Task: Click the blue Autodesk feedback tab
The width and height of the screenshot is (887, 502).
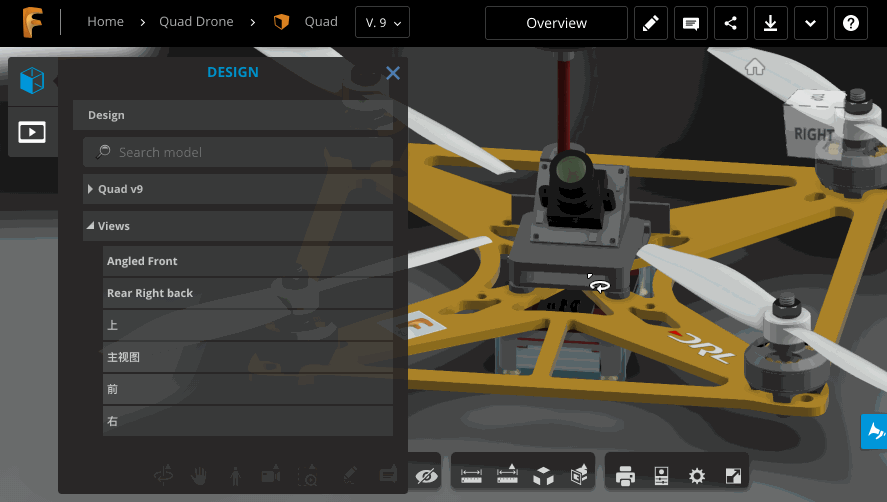Action: pyautogui.click(x=874, y=431)
